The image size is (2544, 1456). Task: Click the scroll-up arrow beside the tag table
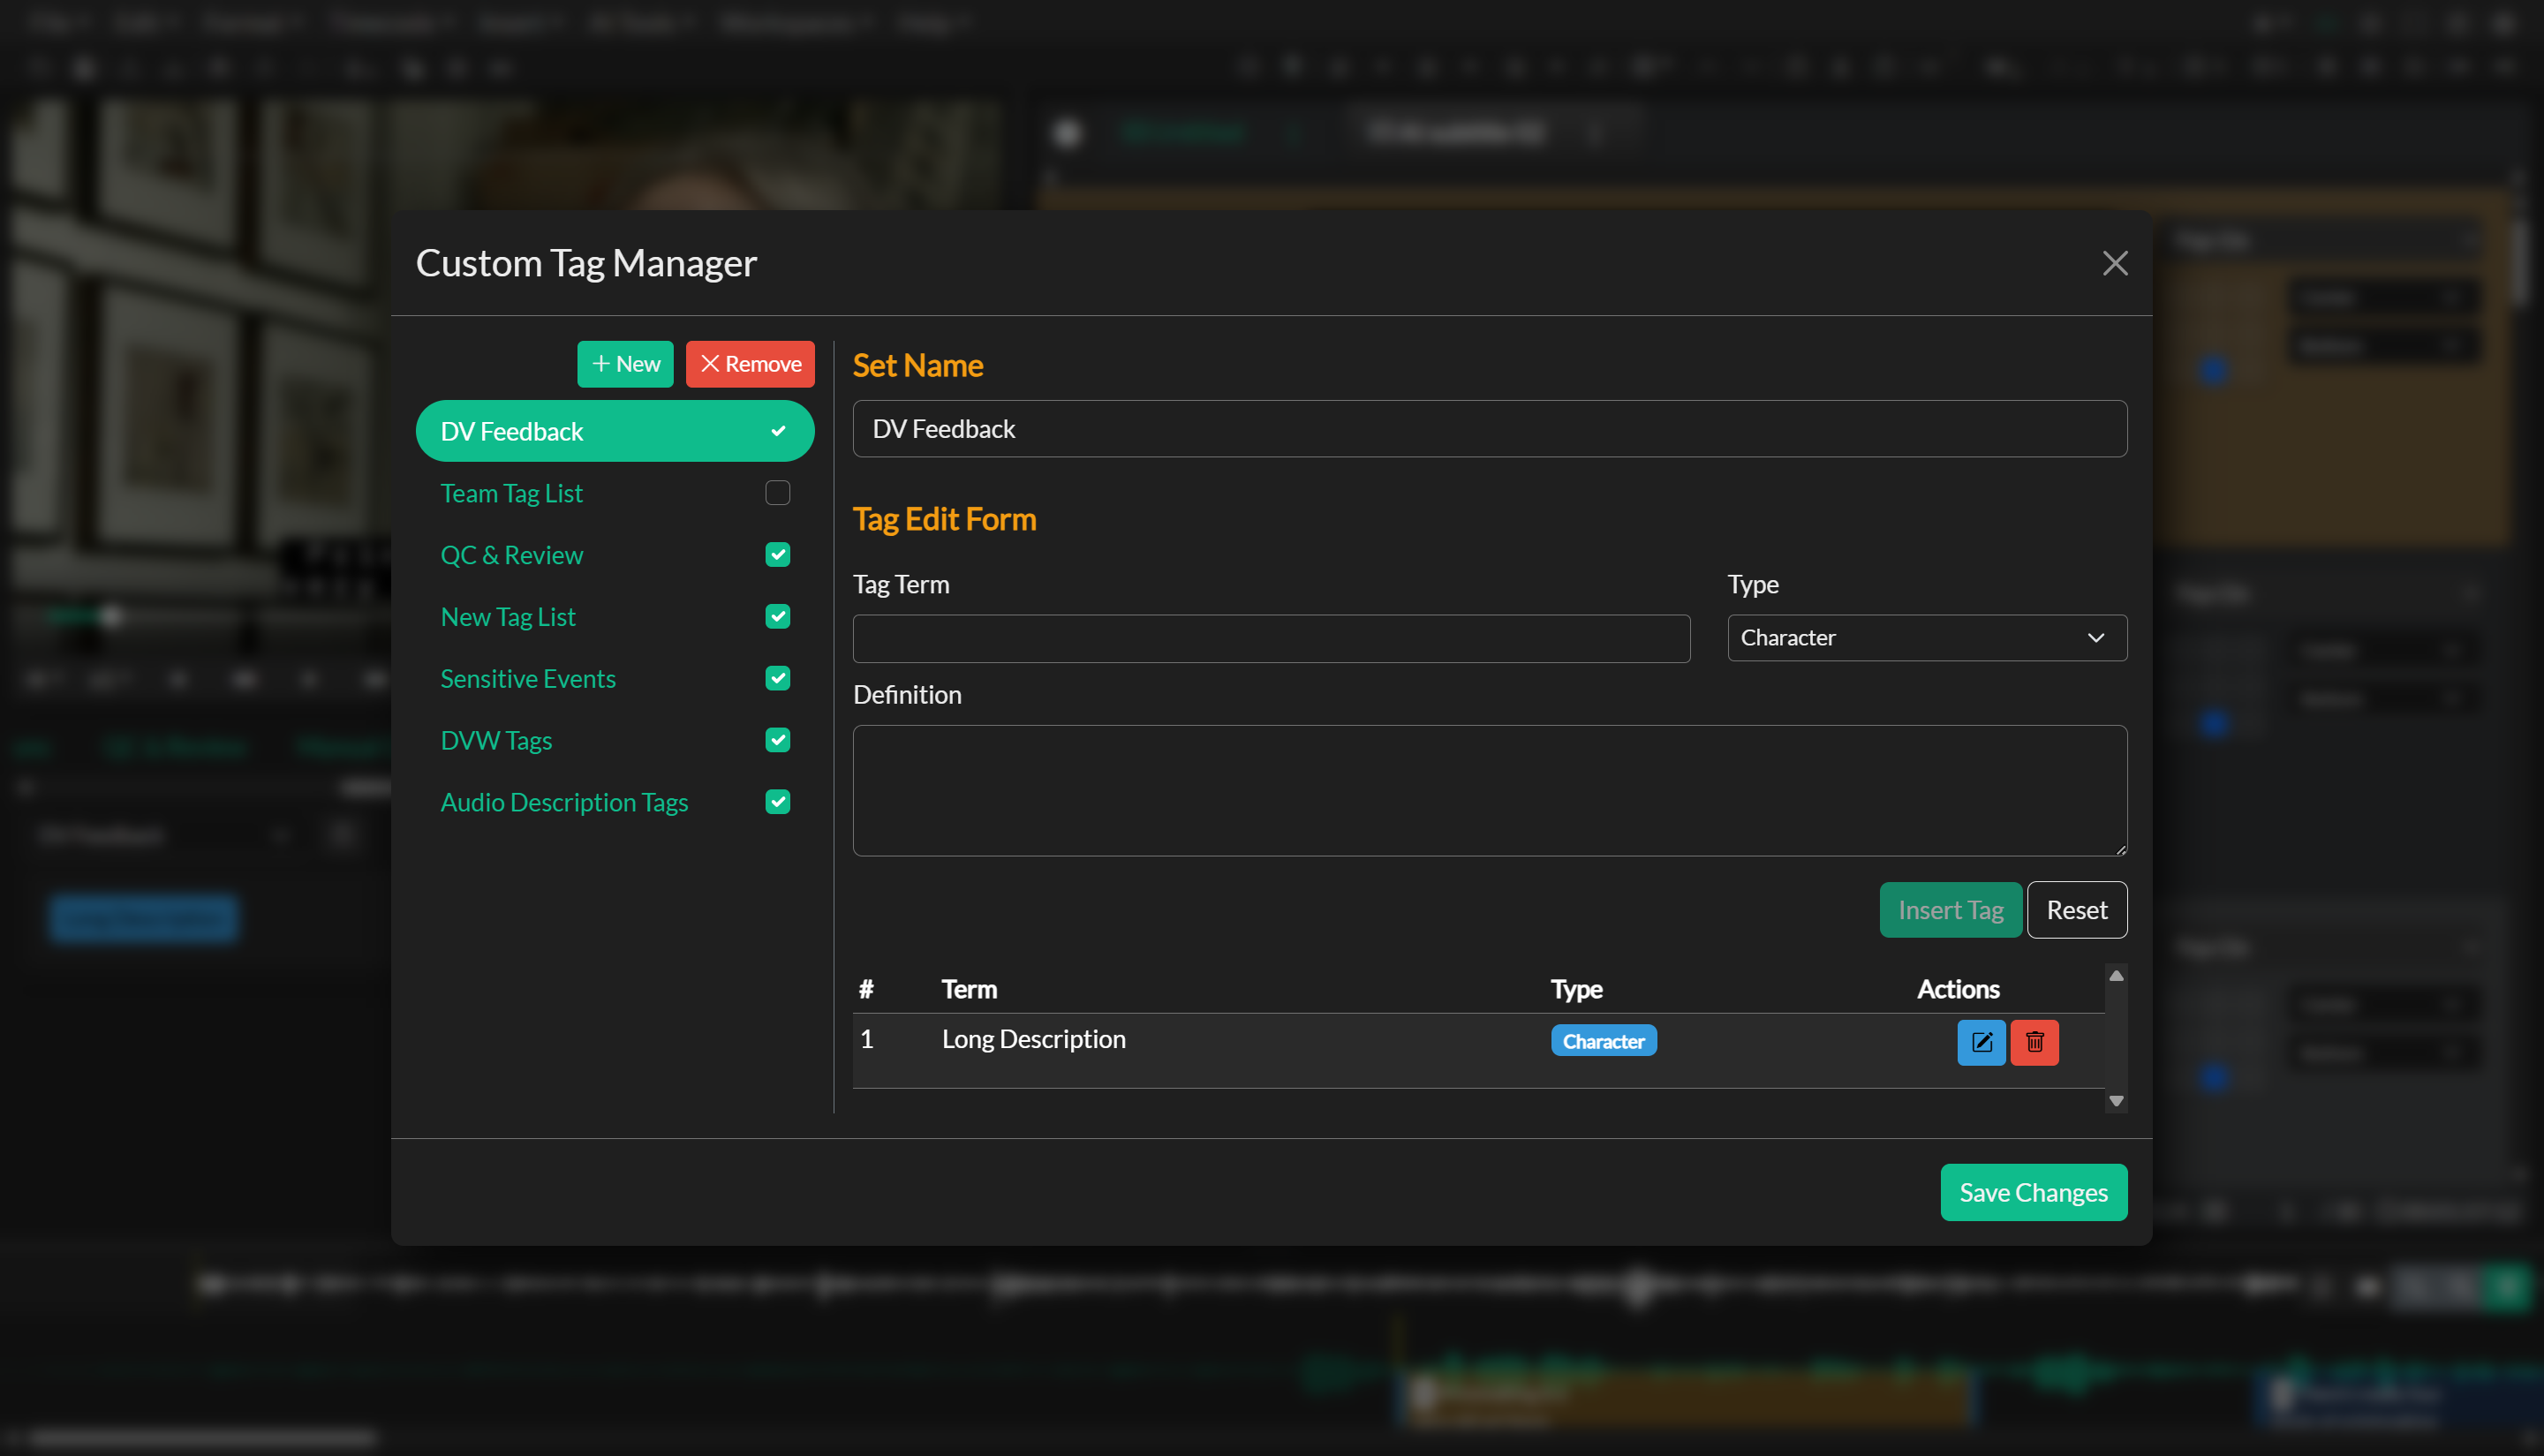click(2116, 975)
